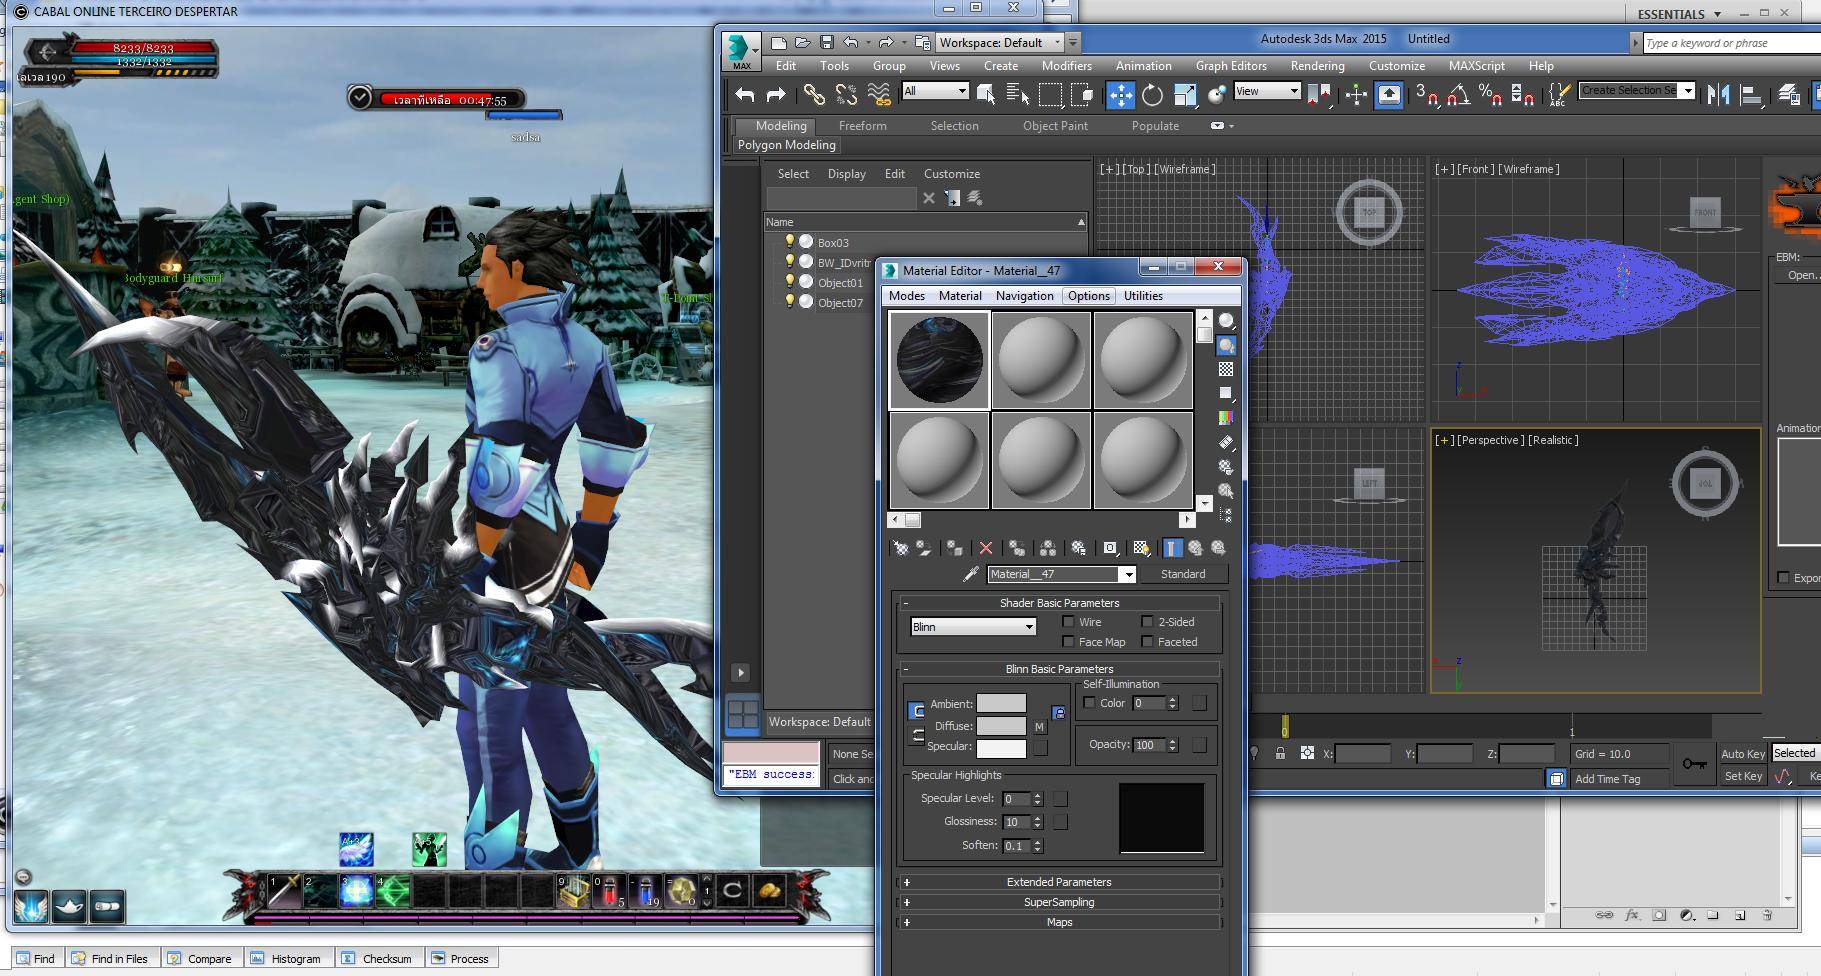Viewport: 1821px width, 976px height.
Task: Activate the Select and Rotate tool
Action: (1152, 94)
